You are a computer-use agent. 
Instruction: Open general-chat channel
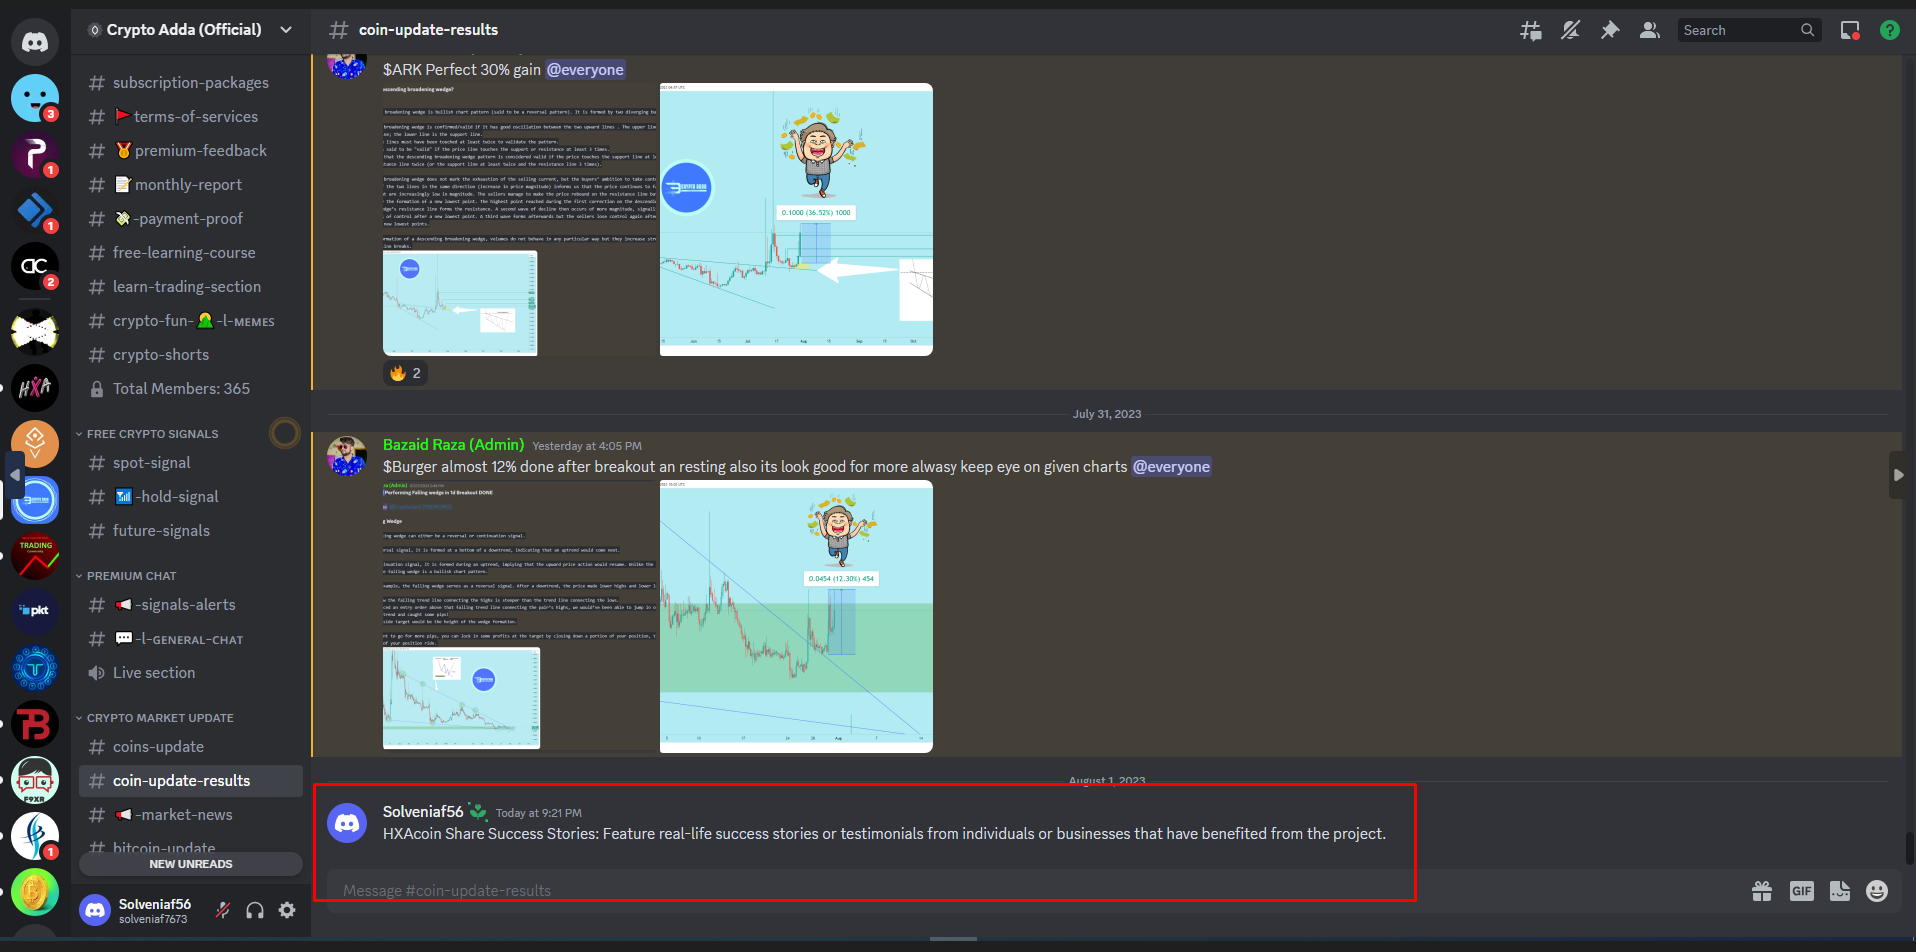click(190, 639)
